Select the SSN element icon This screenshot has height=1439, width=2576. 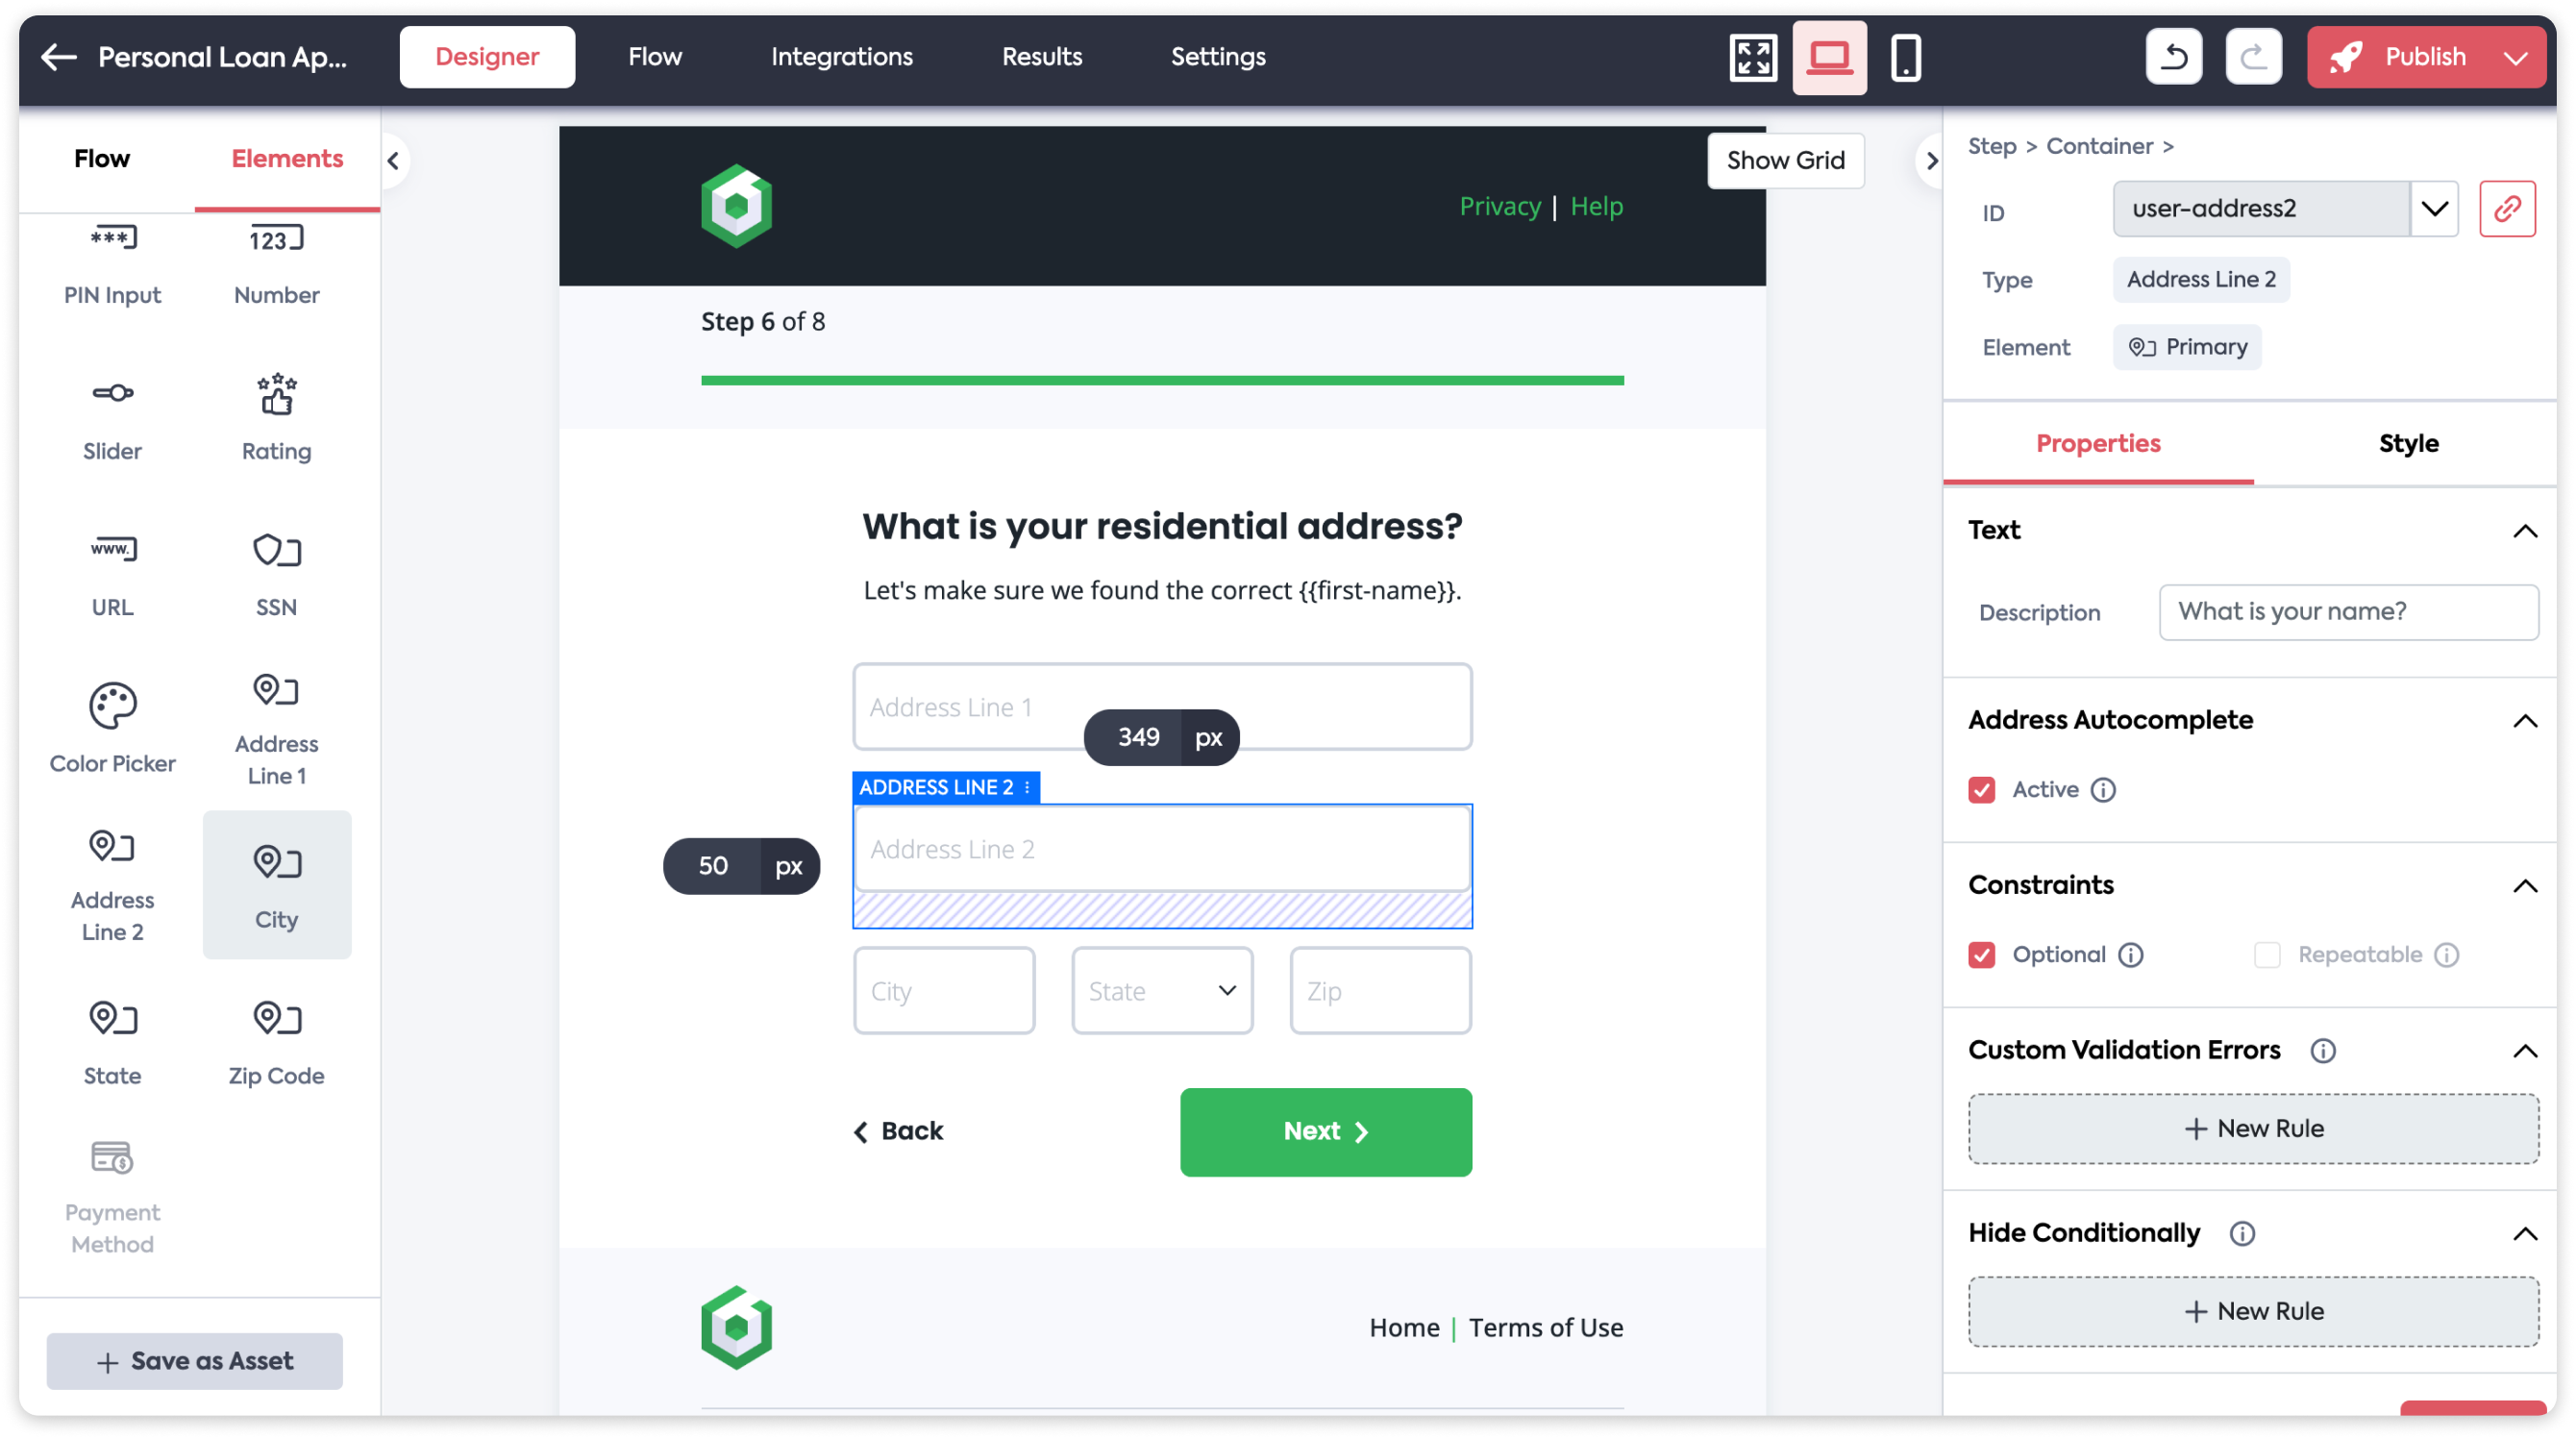276,552
